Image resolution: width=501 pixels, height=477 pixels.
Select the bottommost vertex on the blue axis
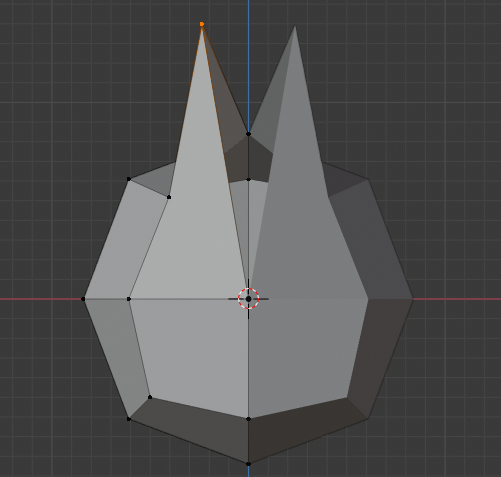[248, 464]
